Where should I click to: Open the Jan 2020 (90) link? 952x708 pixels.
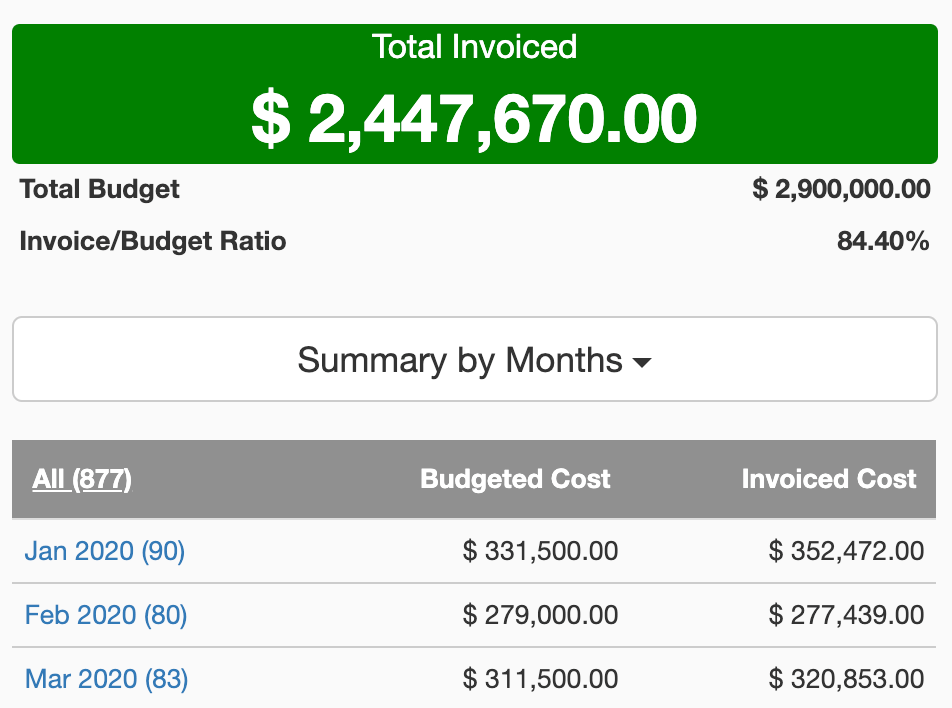(x=105, y=551)
